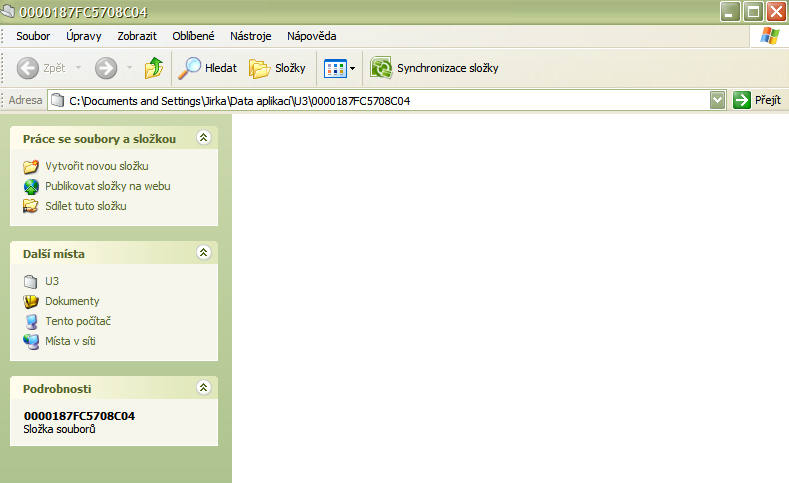Open U3 folder link in Další místa

(52, 281)
